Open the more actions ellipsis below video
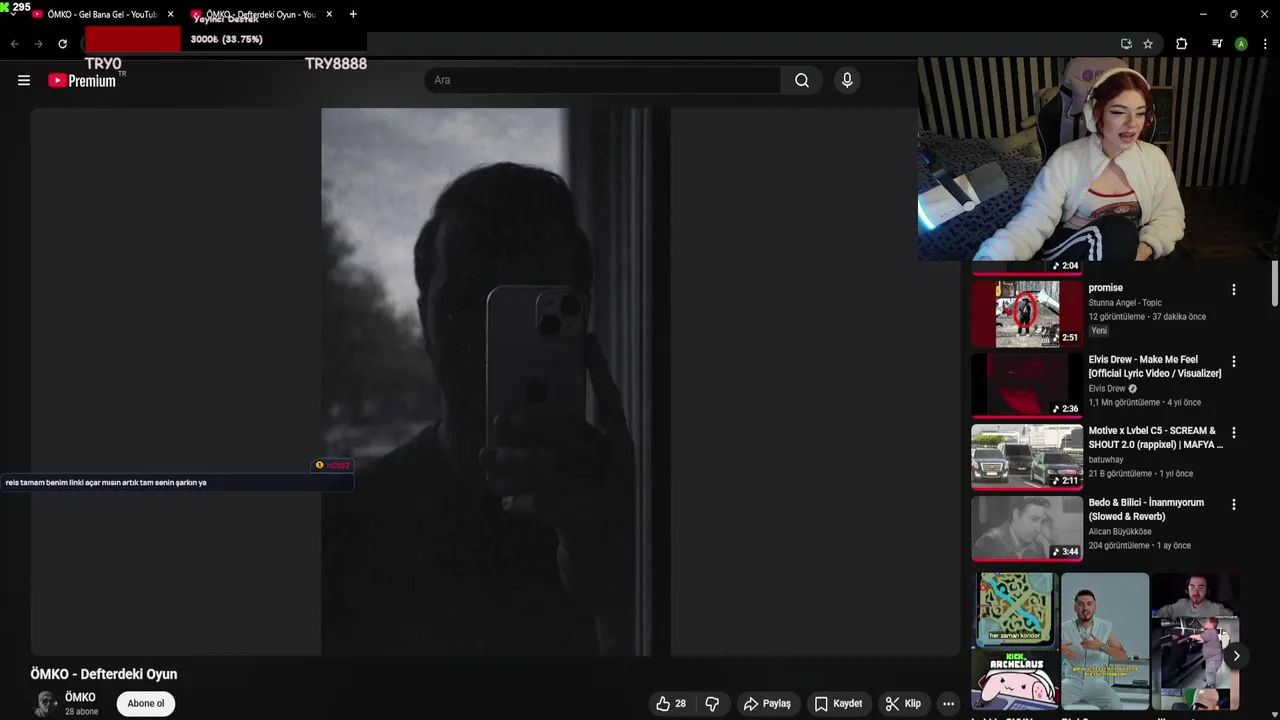The image size is (1280, 720). [948, 704]
